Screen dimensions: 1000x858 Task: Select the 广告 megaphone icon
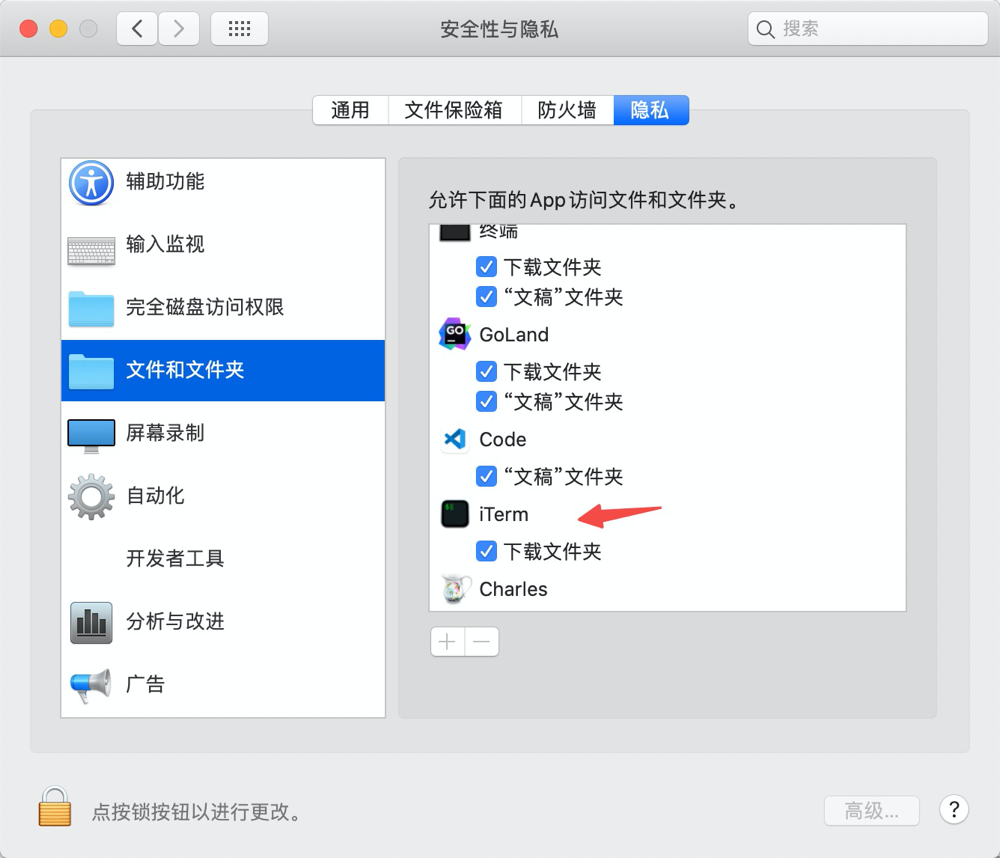coord(92,685)
